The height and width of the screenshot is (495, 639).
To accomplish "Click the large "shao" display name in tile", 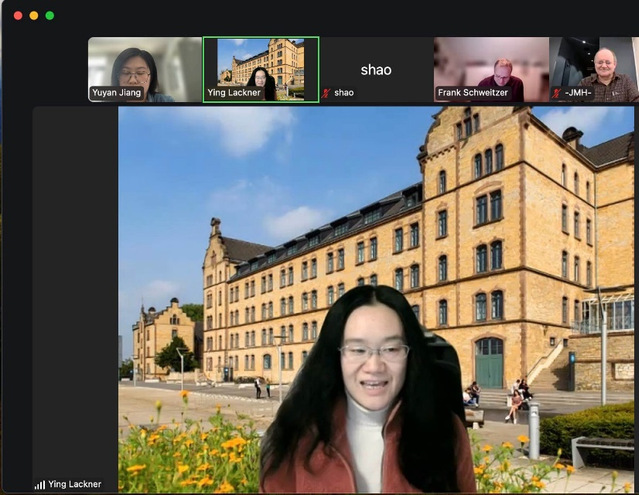I will click(376, 69).
